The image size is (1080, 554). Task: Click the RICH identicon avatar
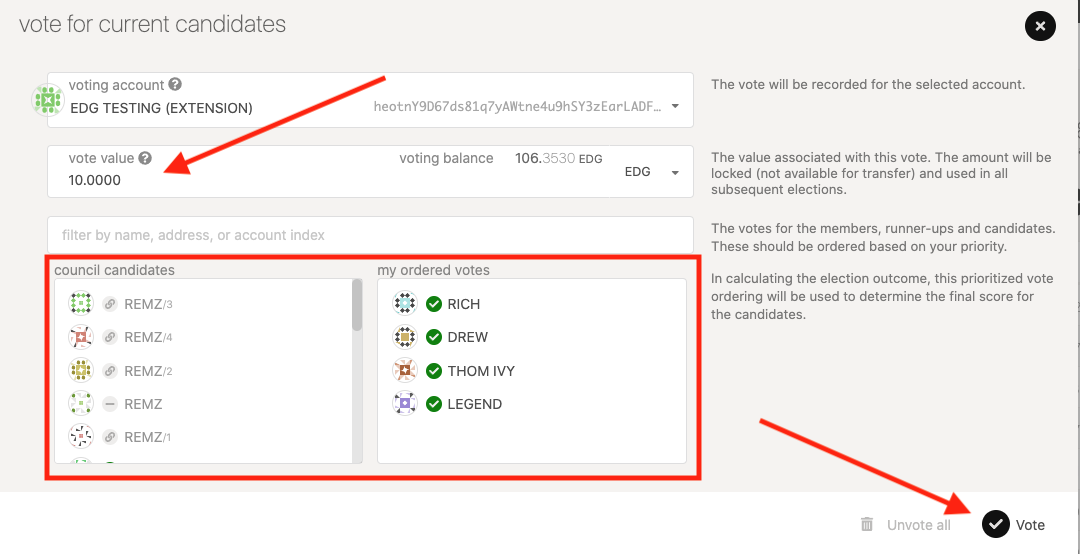(x=405, y=304)
